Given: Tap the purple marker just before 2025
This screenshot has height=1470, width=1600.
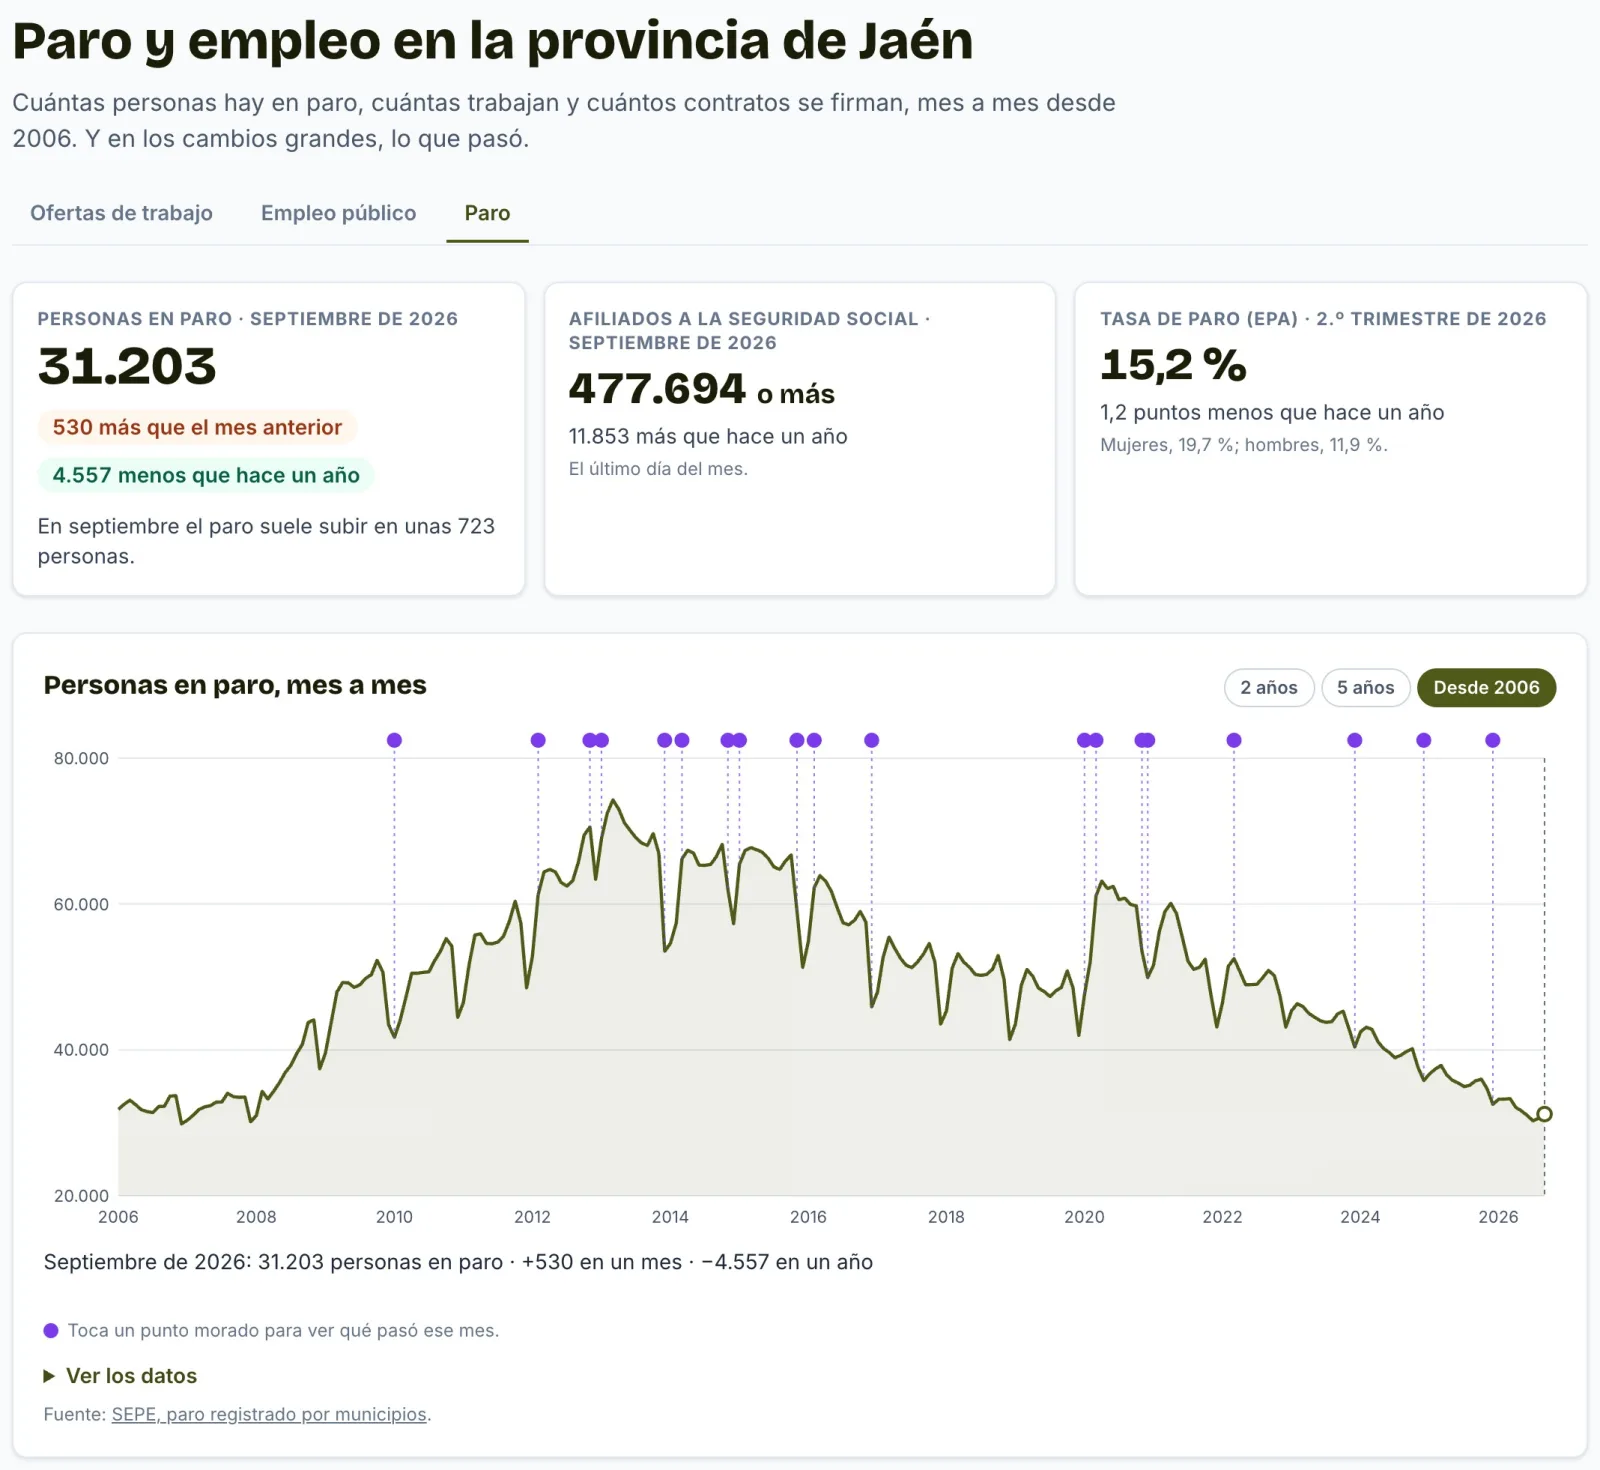Looking at the screenshot, I should (1424, 740).
